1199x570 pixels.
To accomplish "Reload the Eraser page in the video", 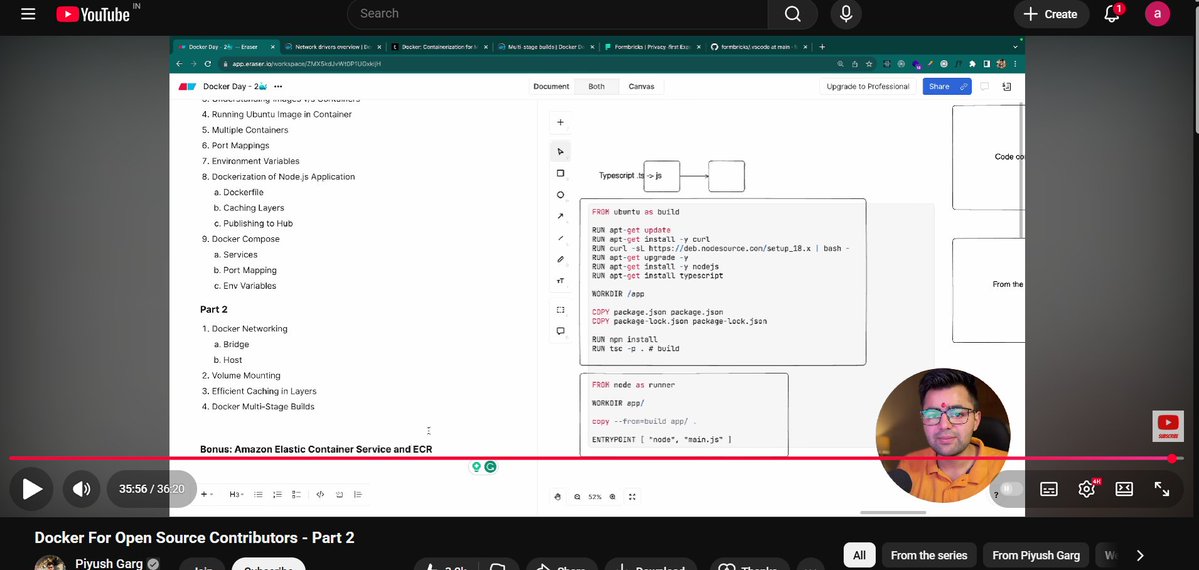I will click(207, 64).
